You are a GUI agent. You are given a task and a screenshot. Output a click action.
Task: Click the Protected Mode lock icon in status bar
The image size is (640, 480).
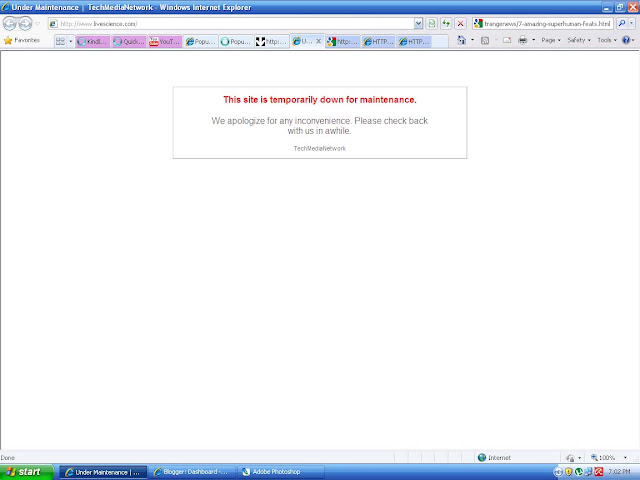(571, 458)
